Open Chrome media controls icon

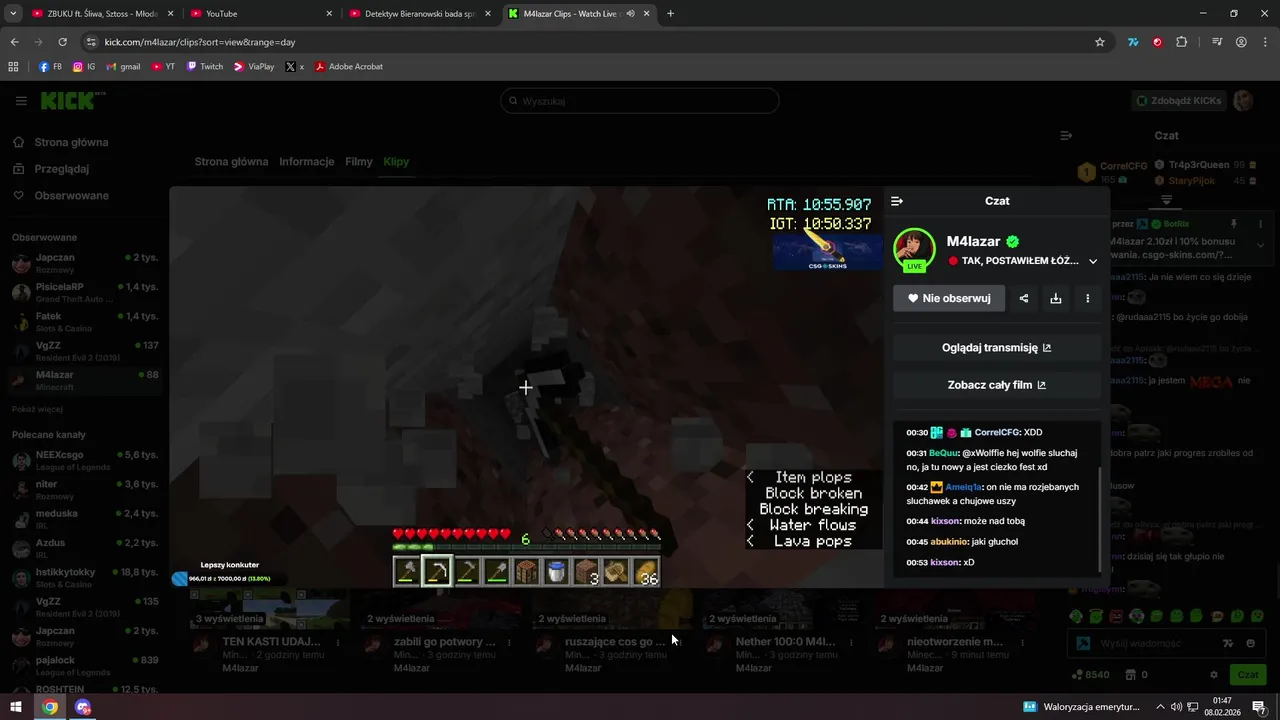pos(1217,42)
